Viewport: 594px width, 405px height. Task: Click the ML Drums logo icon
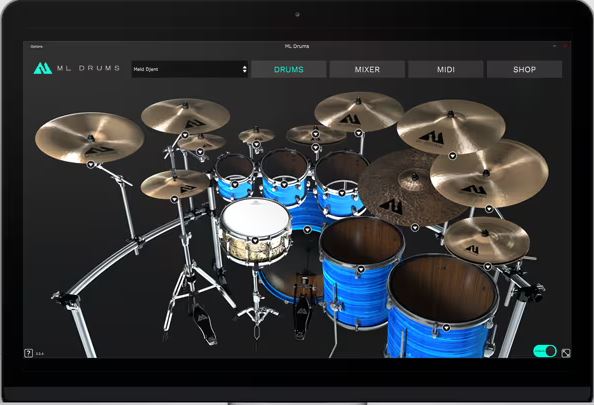pyautogui.click(x=43, y=68)
